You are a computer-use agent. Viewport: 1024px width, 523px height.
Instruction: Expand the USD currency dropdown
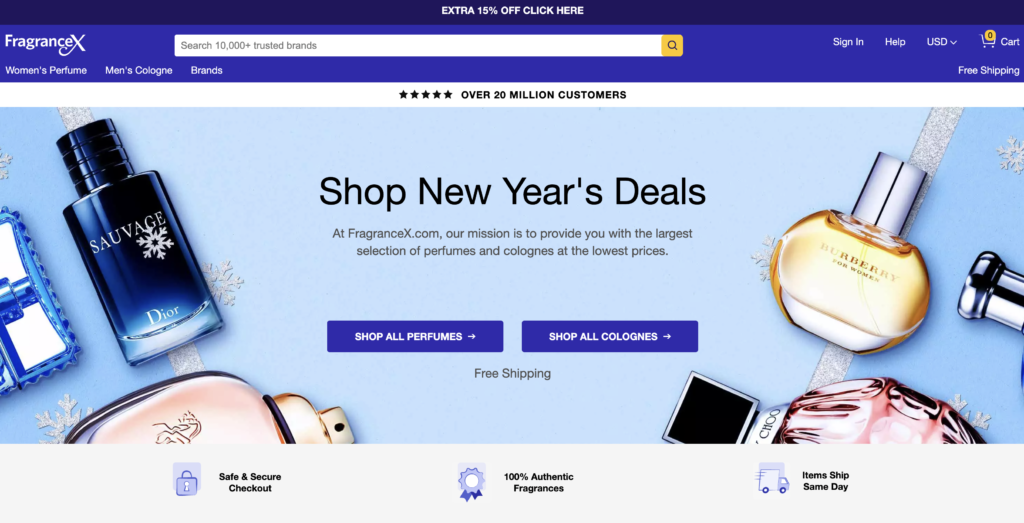point(941,42)
